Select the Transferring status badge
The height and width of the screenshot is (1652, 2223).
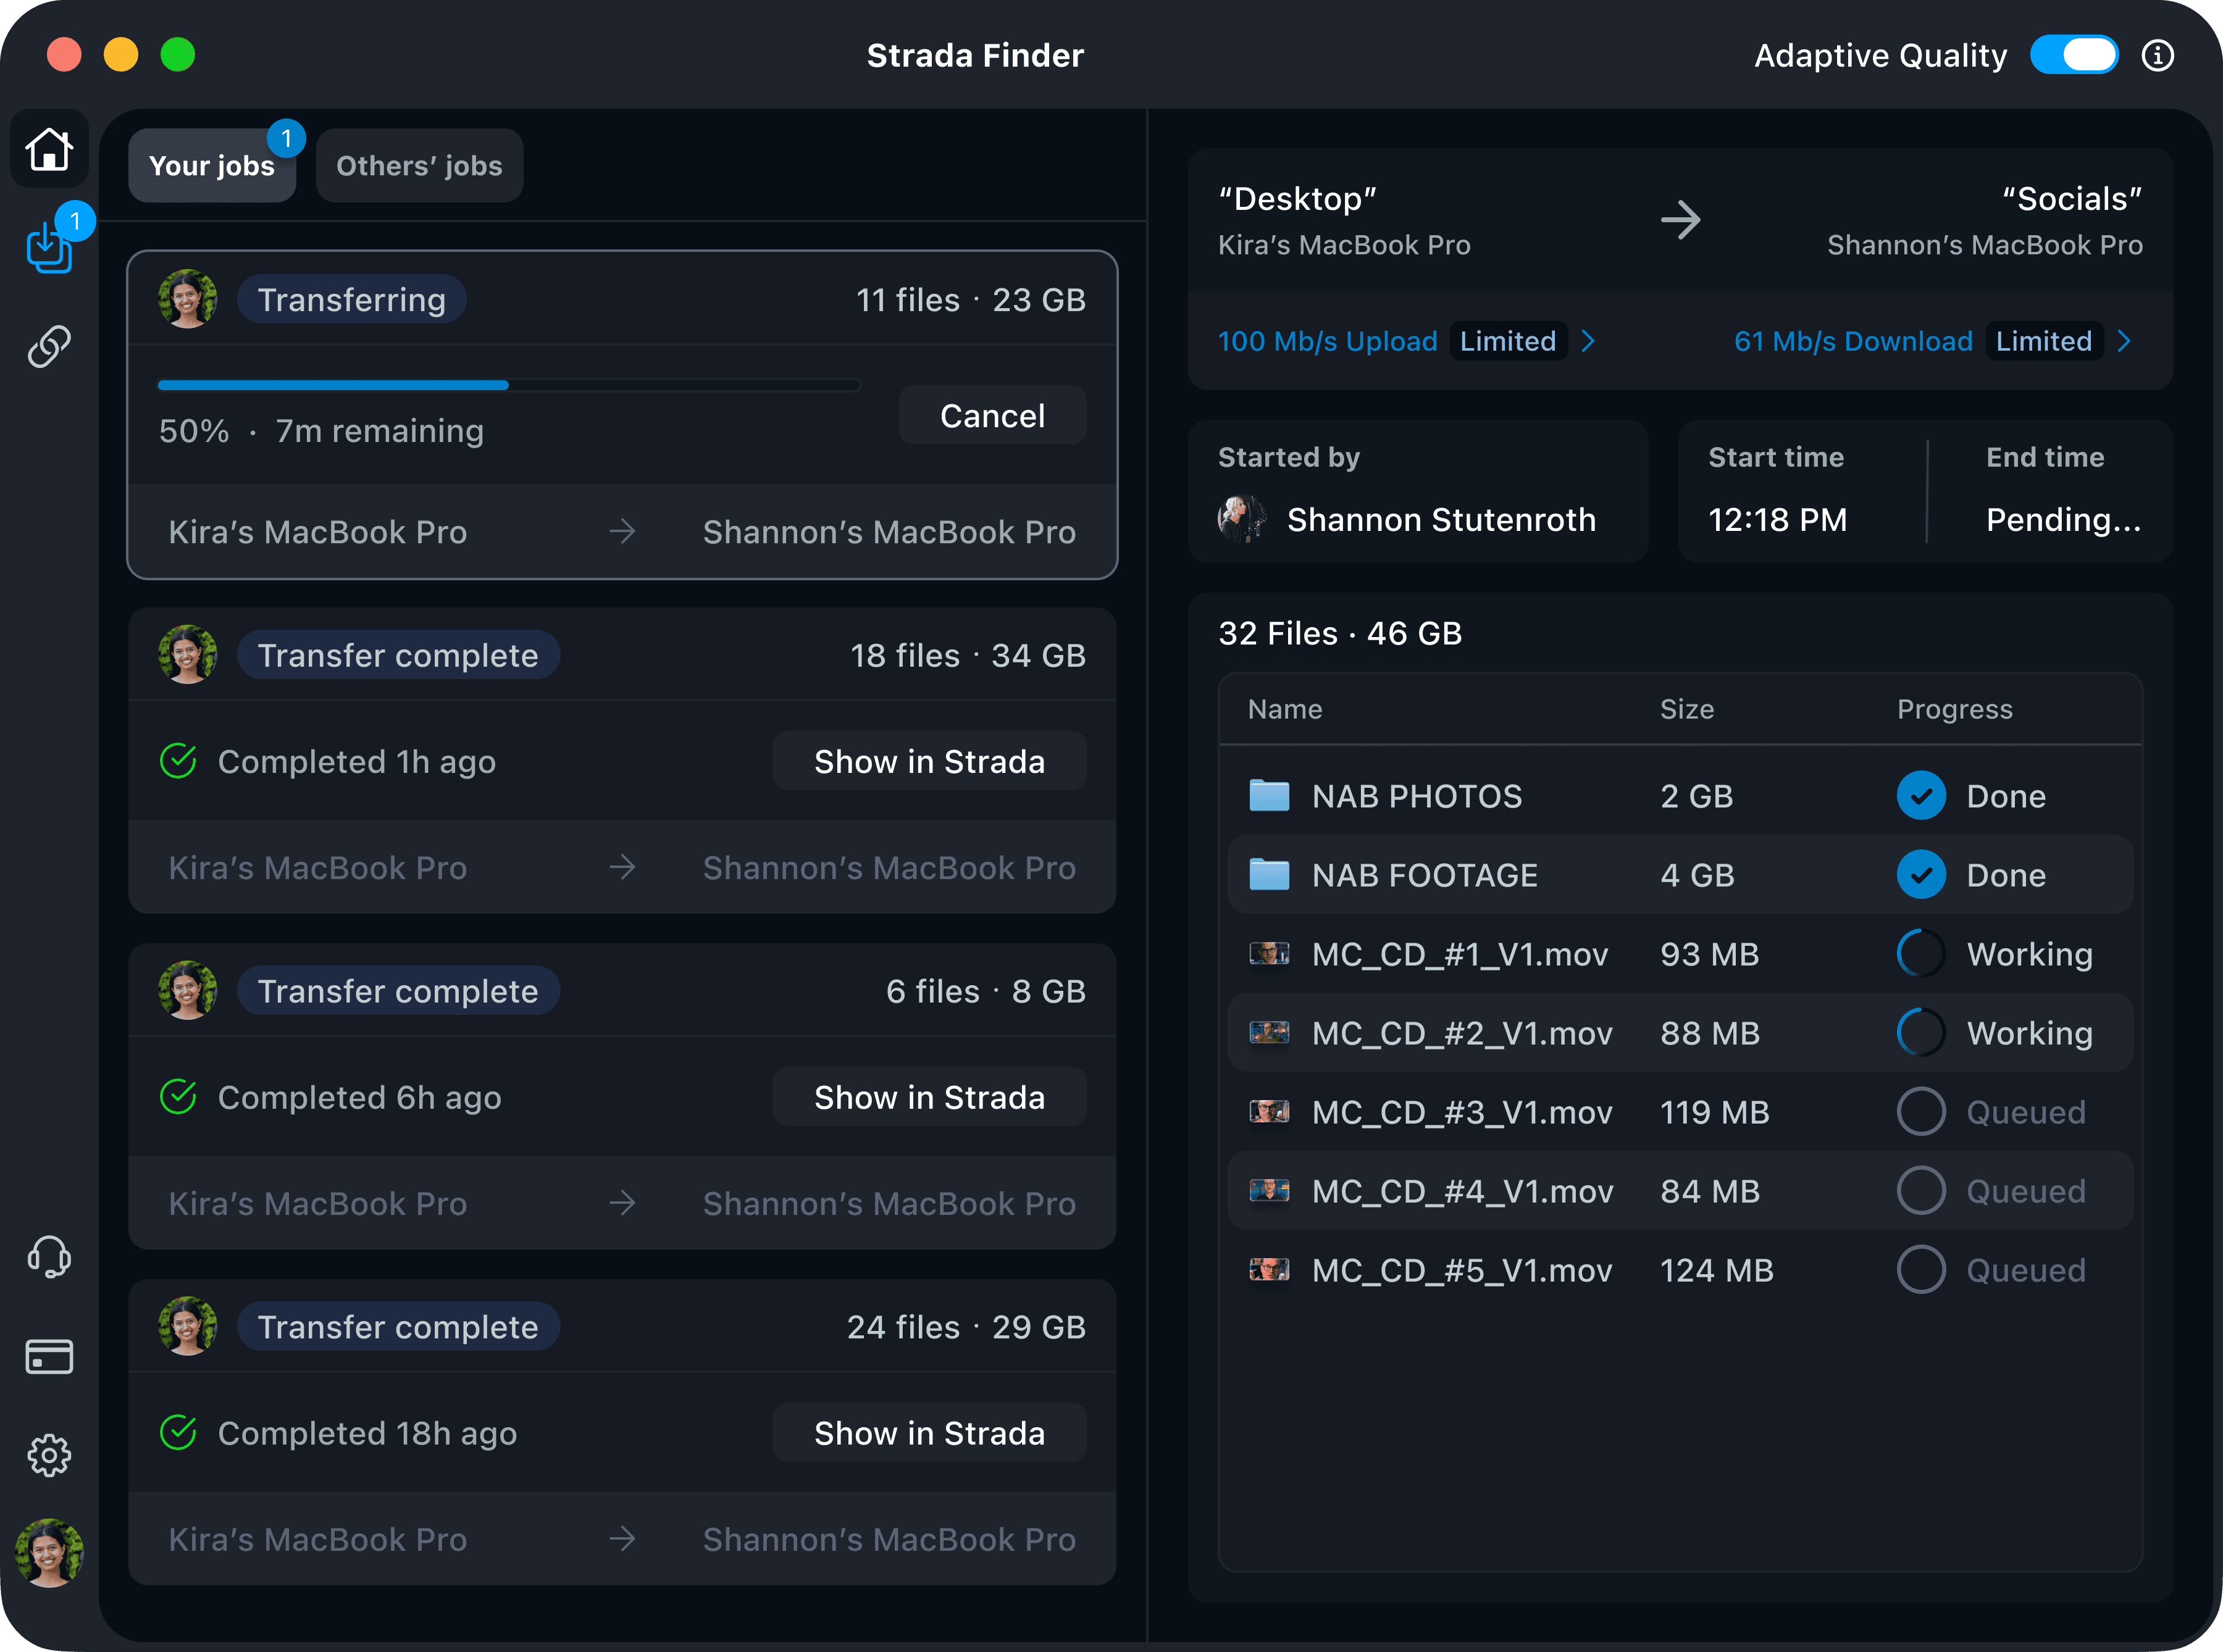point(351,299)
